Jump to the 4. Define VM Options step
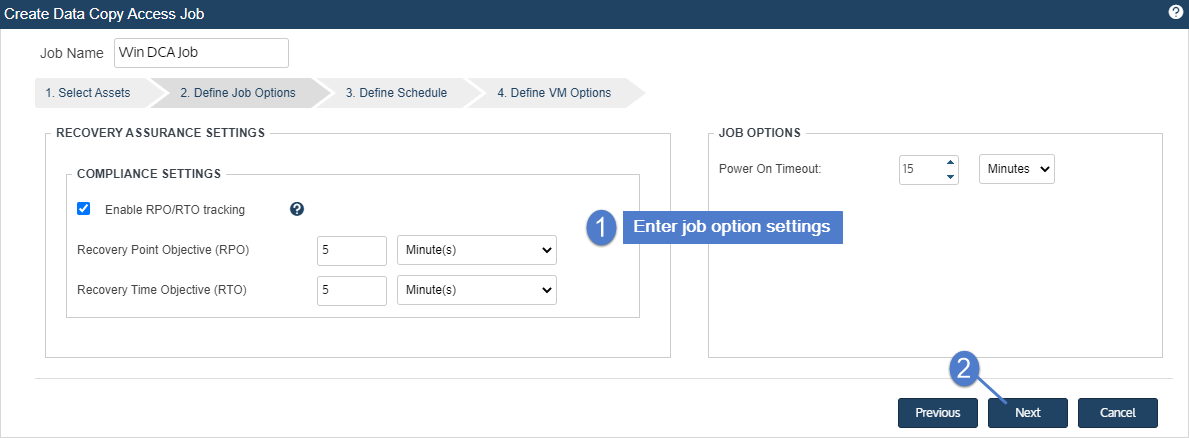Viewport: 1189px width, 438px height. point(554,92)
